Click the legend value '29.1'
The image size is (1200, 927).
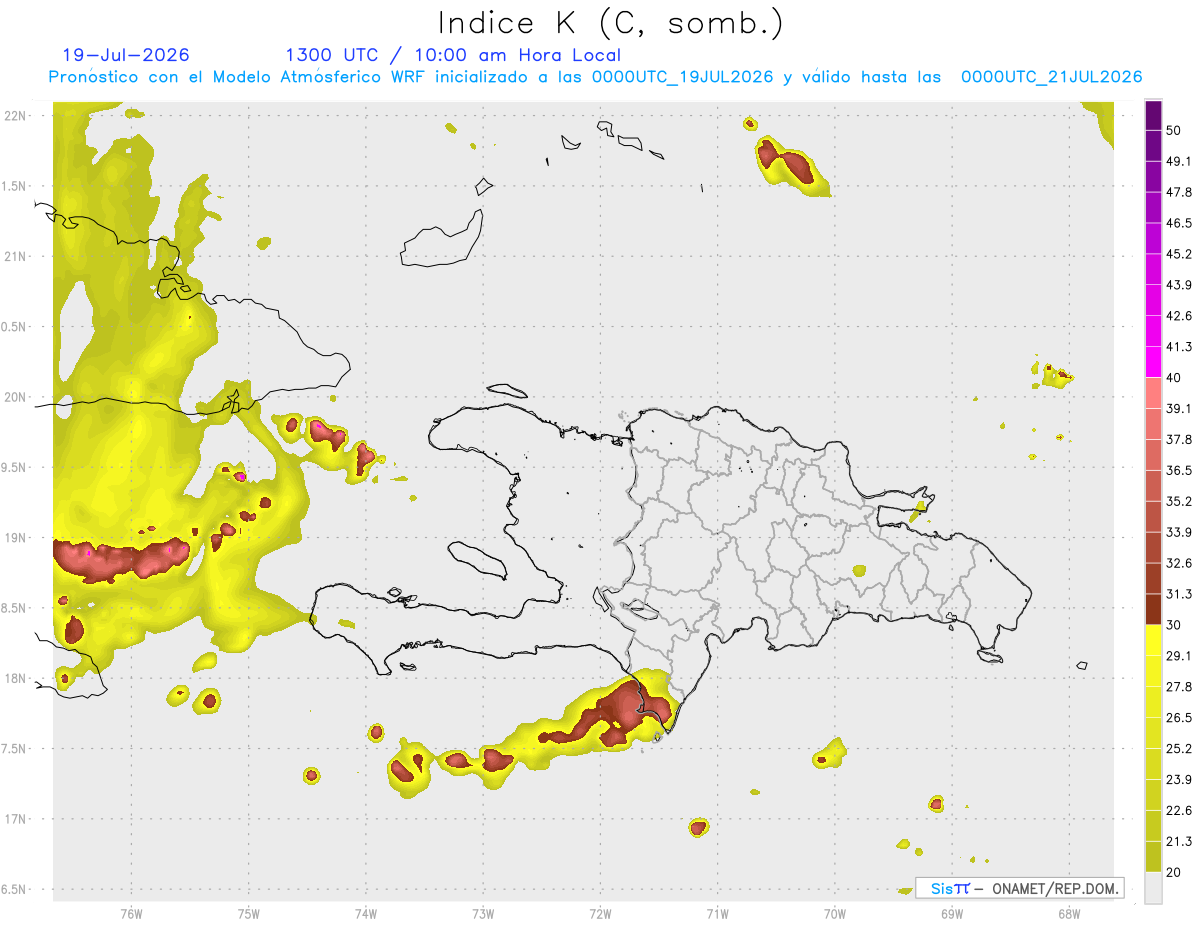click(1179, 656)
